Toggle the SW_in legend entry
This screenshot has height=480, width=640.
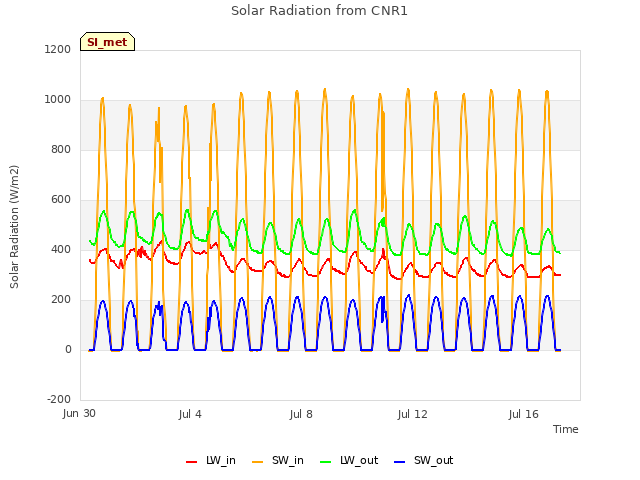pyautogui.click(x=278, y=460)
